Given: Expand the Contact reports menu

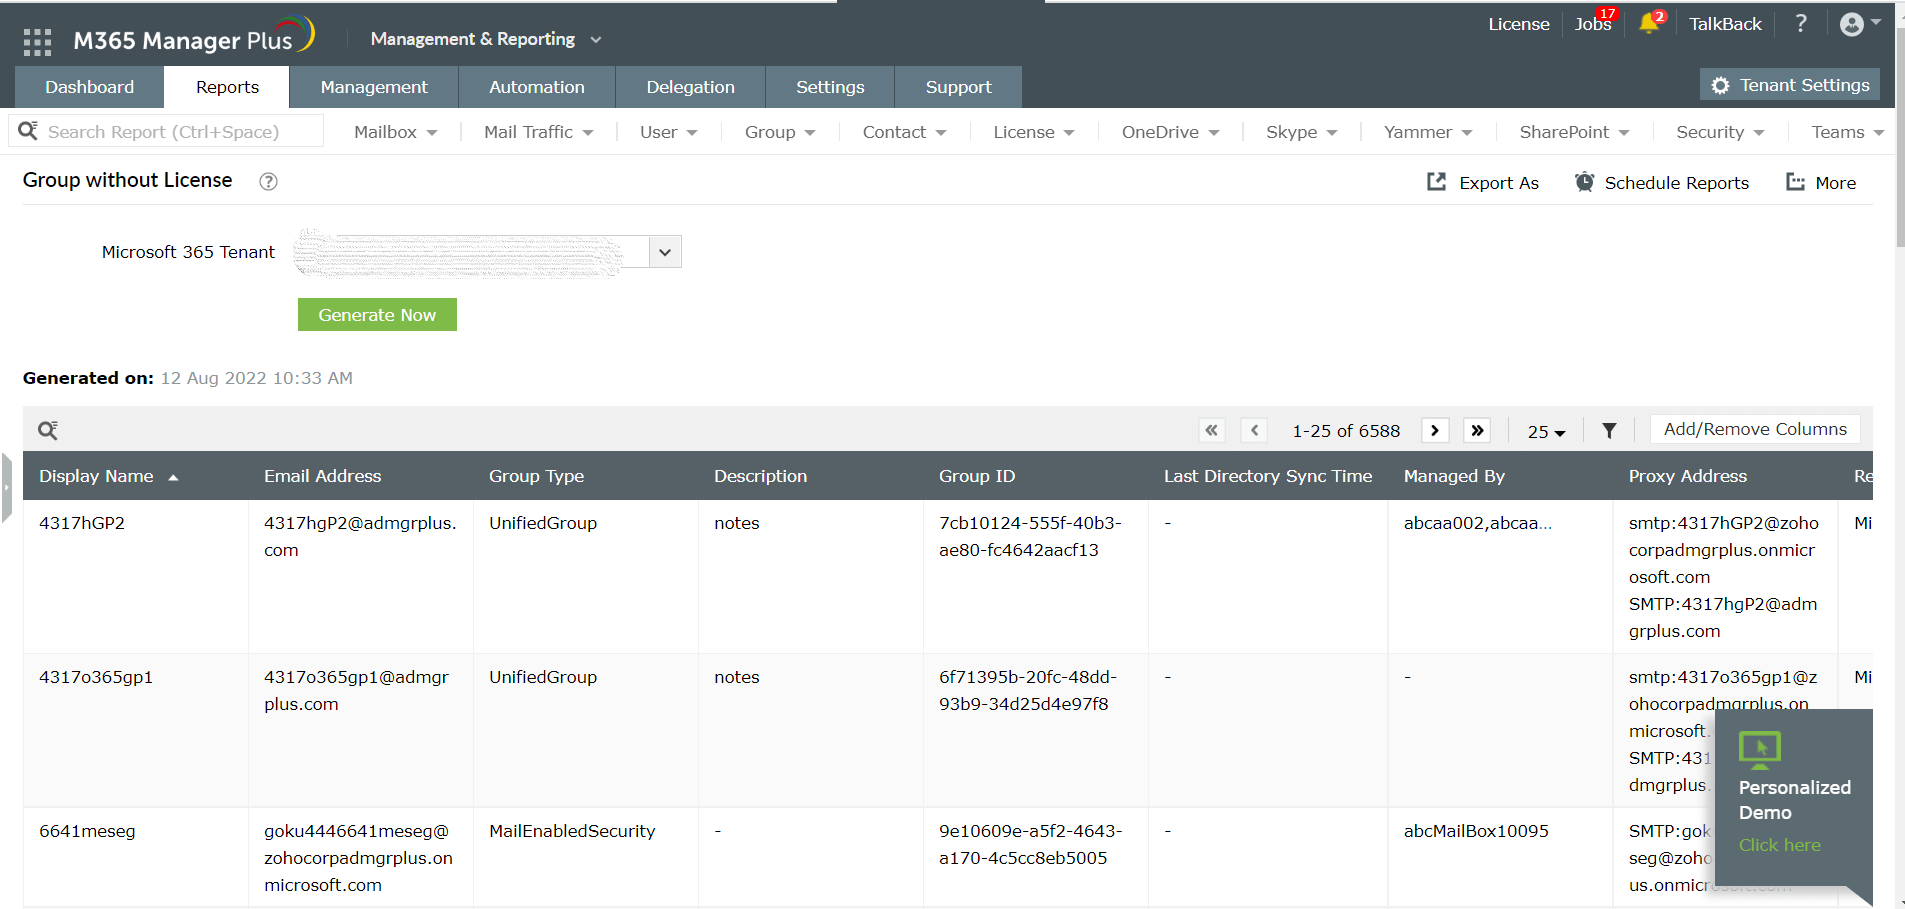Looking at the screenshot, I should (x=904, y=132).
